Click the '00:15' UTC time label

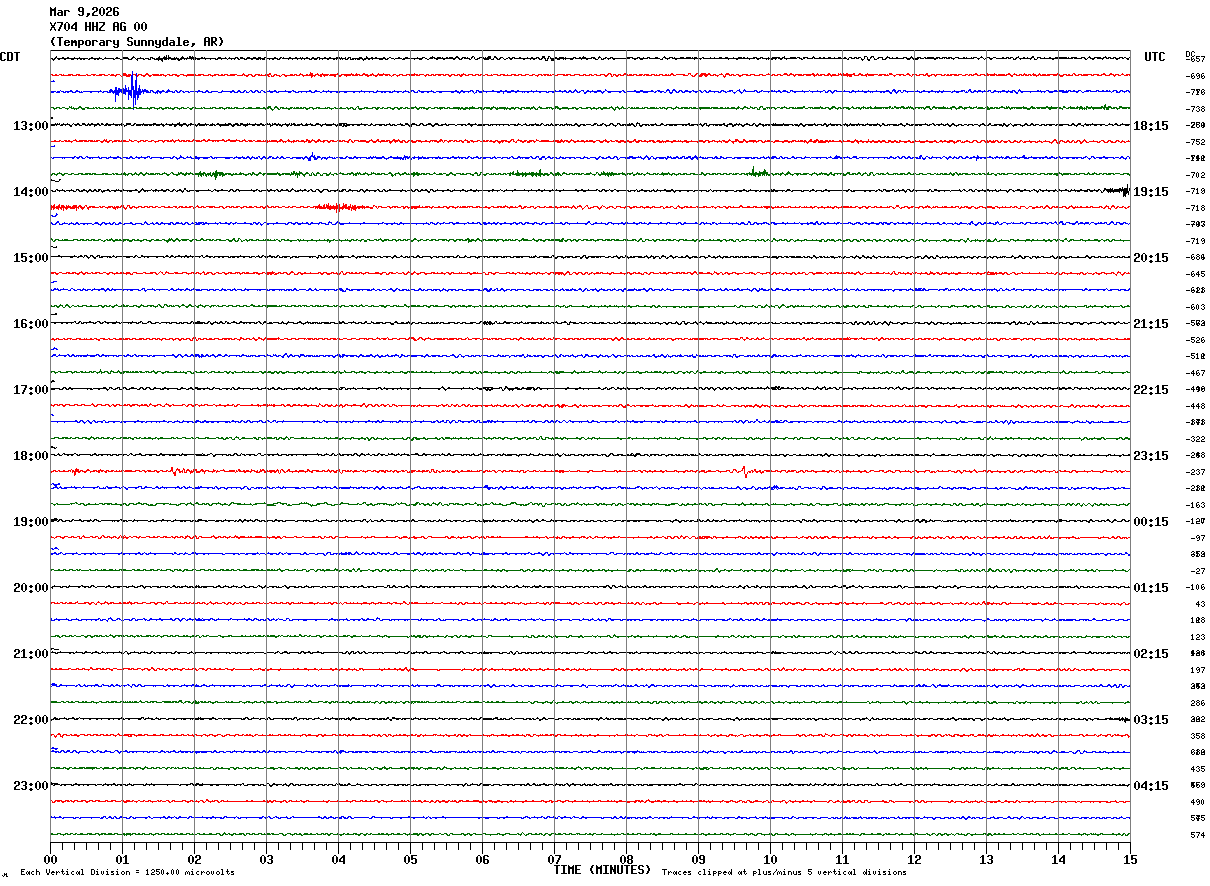point(1151,522)
